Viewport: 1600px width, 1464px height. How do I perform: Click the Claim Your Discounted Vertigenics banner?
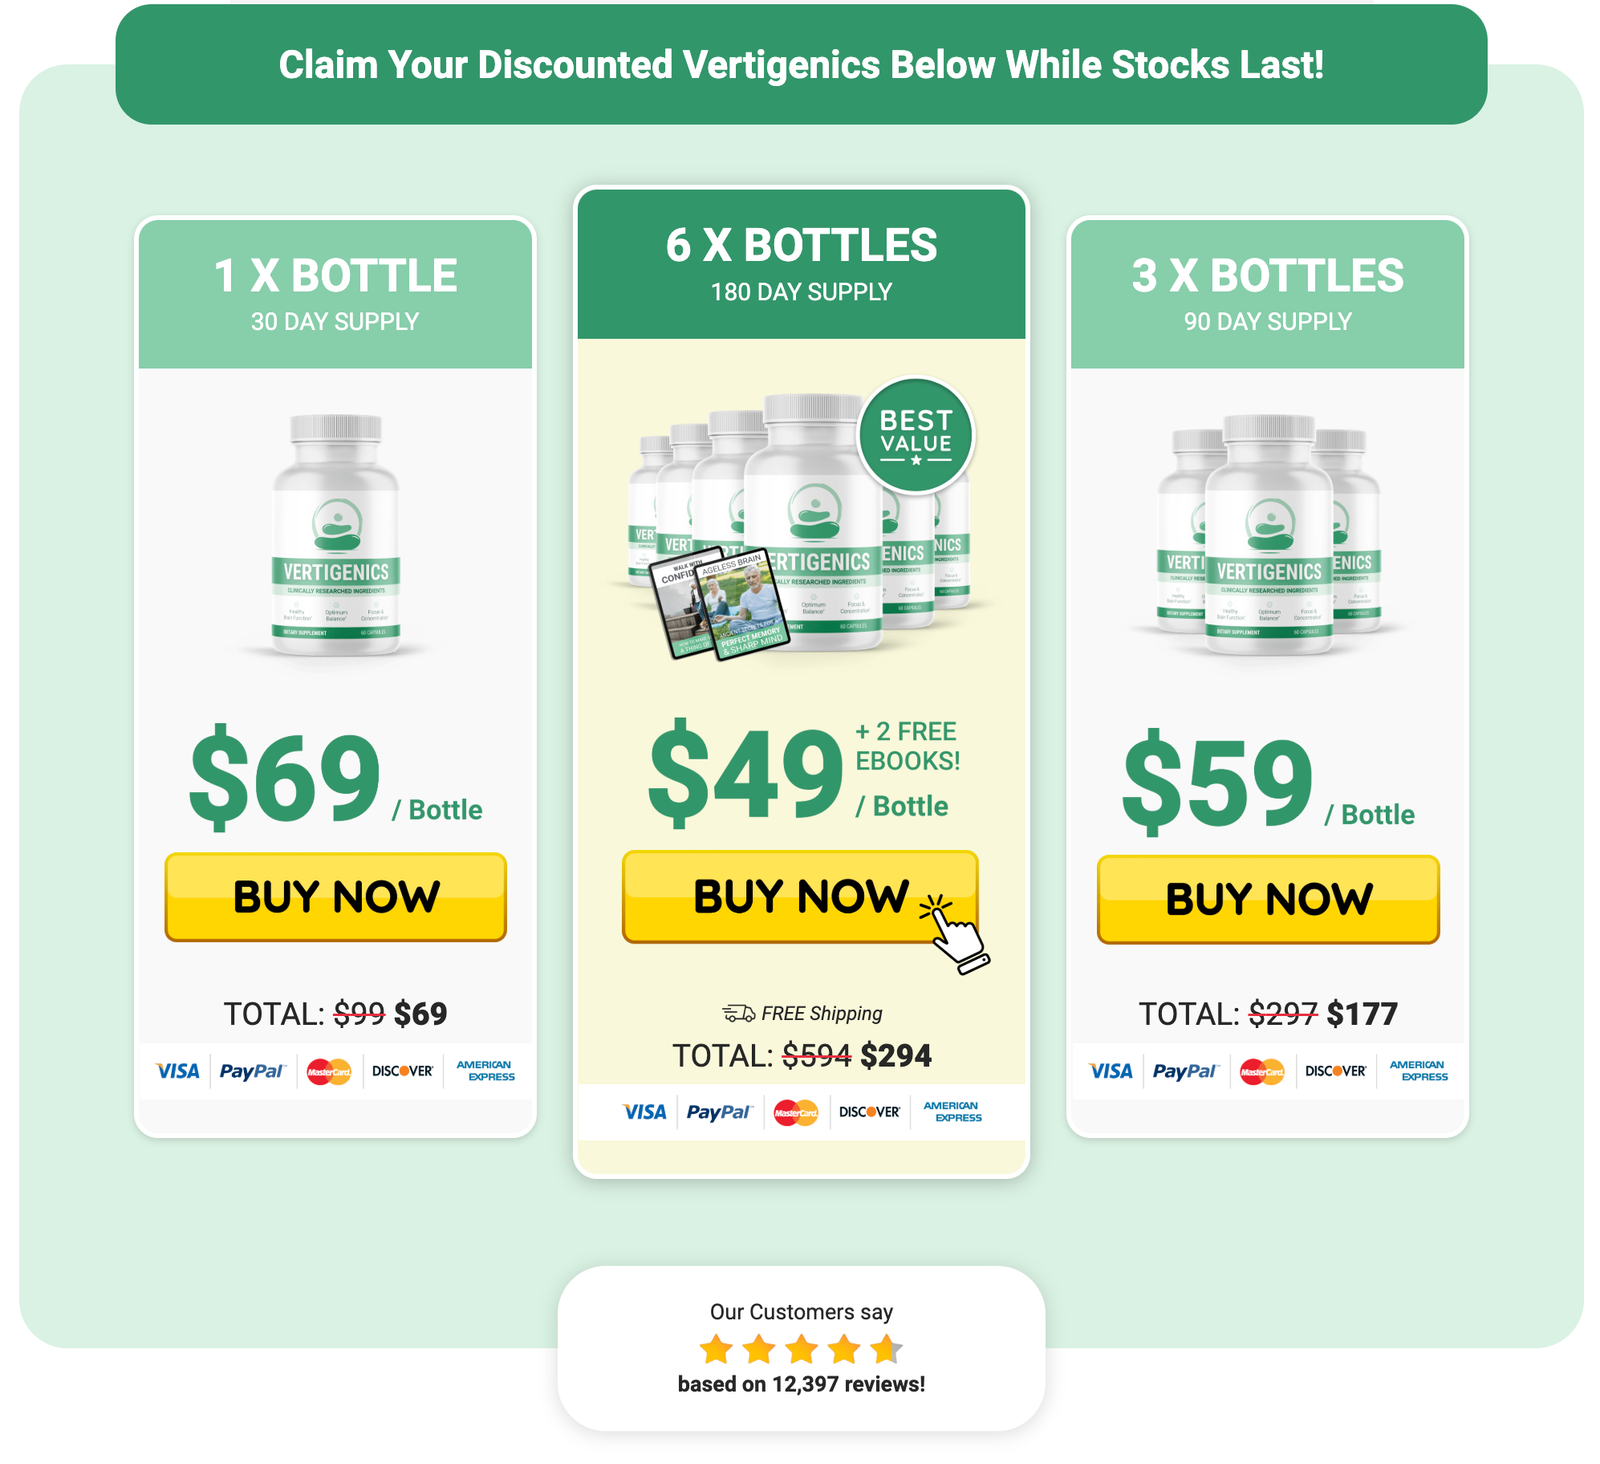(x=801, y=65)
